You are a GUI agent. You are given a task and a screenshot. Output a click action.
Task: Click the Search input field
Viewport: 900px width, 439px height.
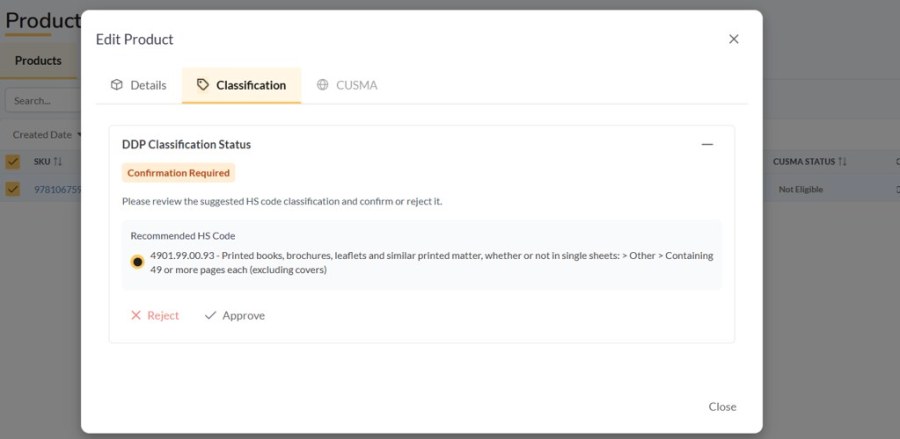coord(43,100)
